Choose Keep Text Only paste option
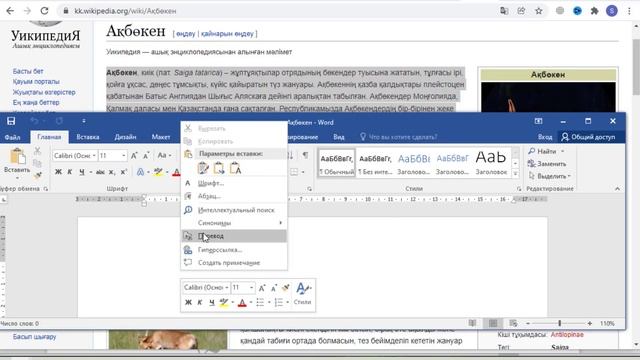Screen dimensions: 640x360 (235, 168)
